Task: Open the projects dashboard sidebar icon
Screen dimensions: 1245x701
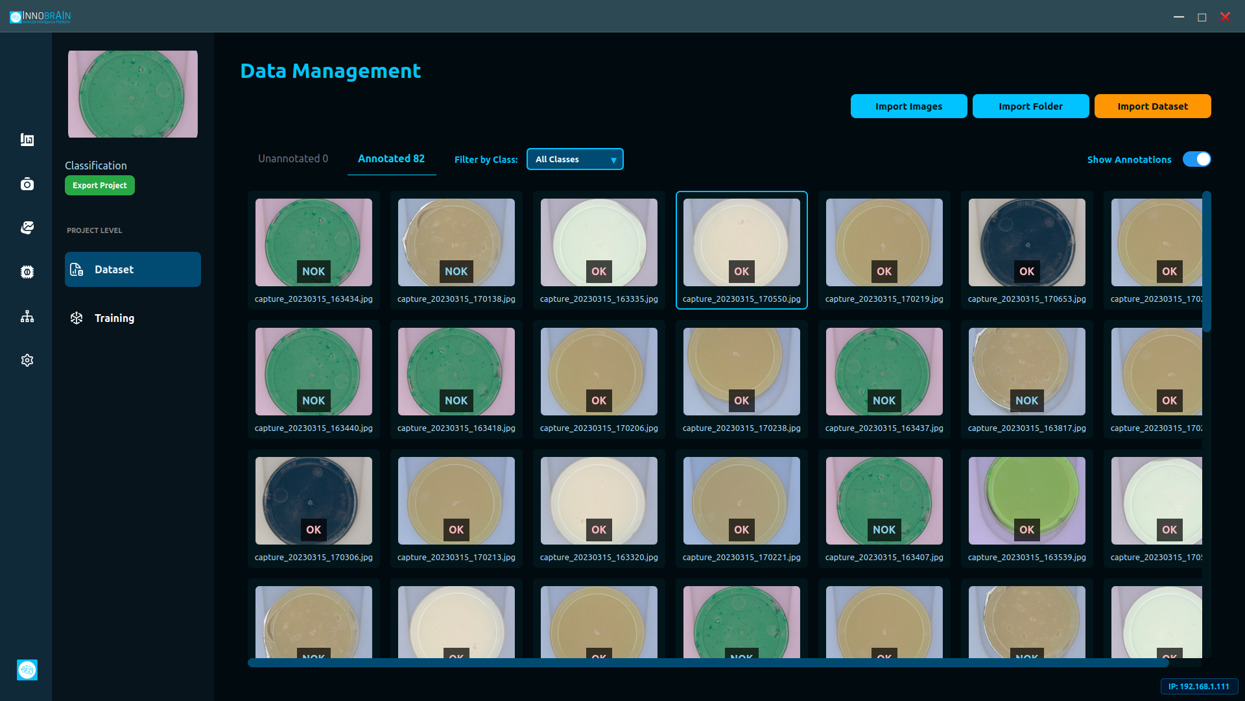Action: (27, 140)
